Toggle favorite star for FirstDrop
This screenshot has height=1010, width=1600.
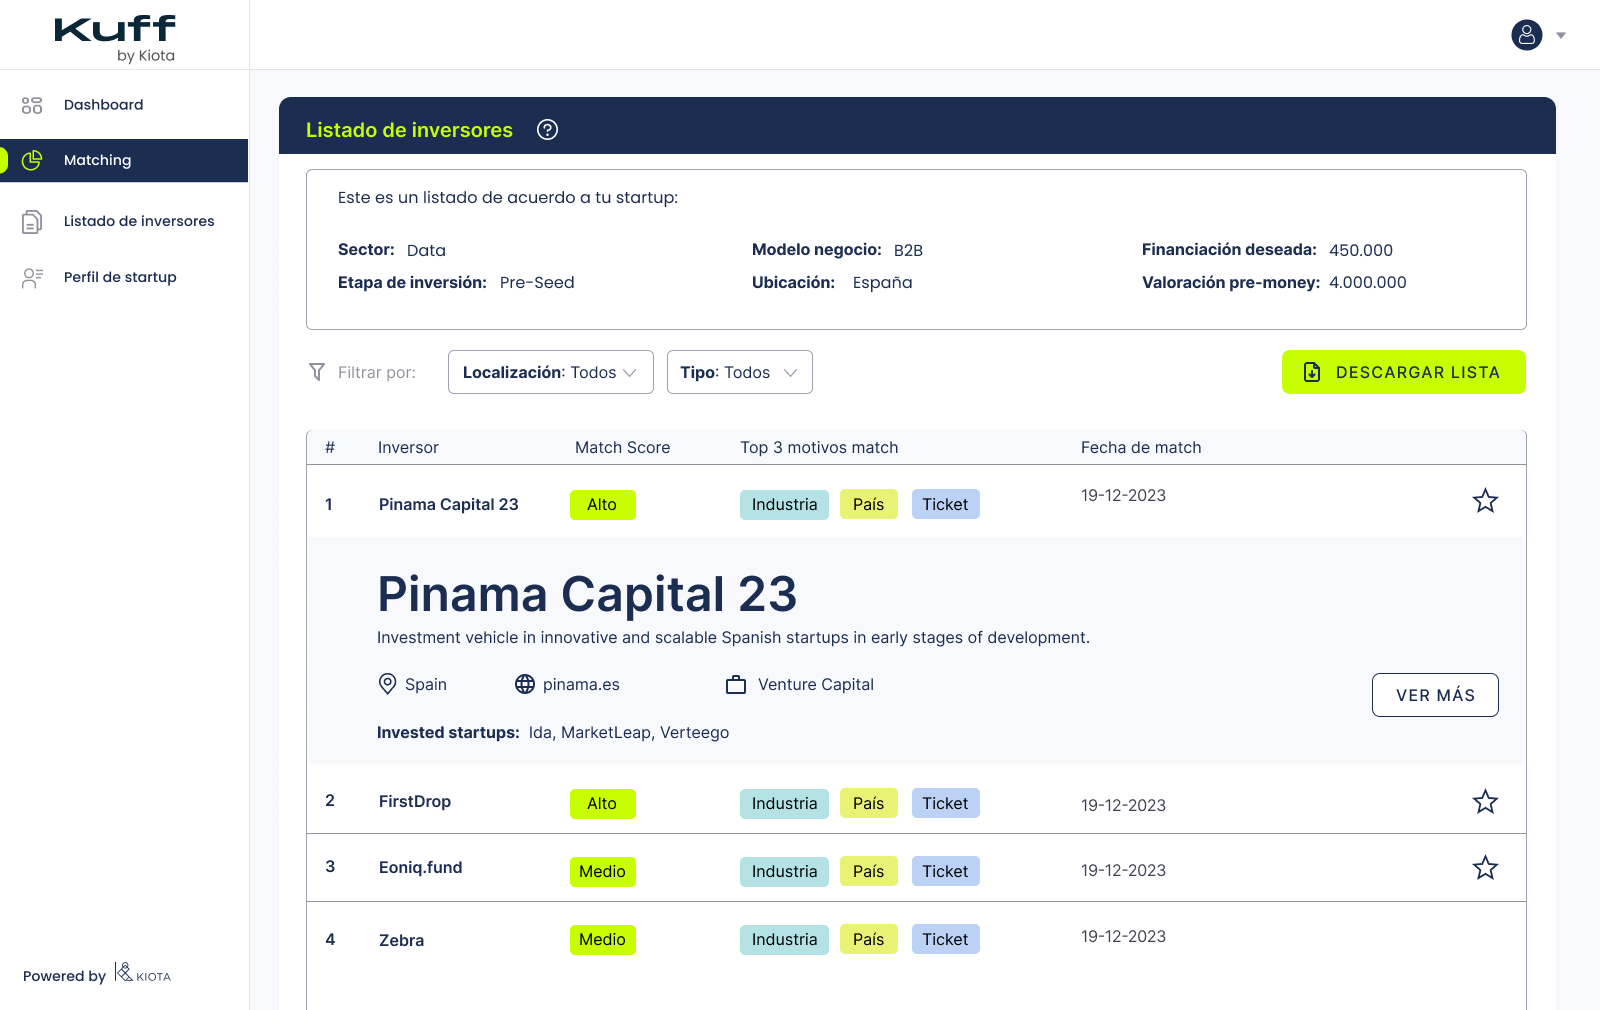point(1485,802)
